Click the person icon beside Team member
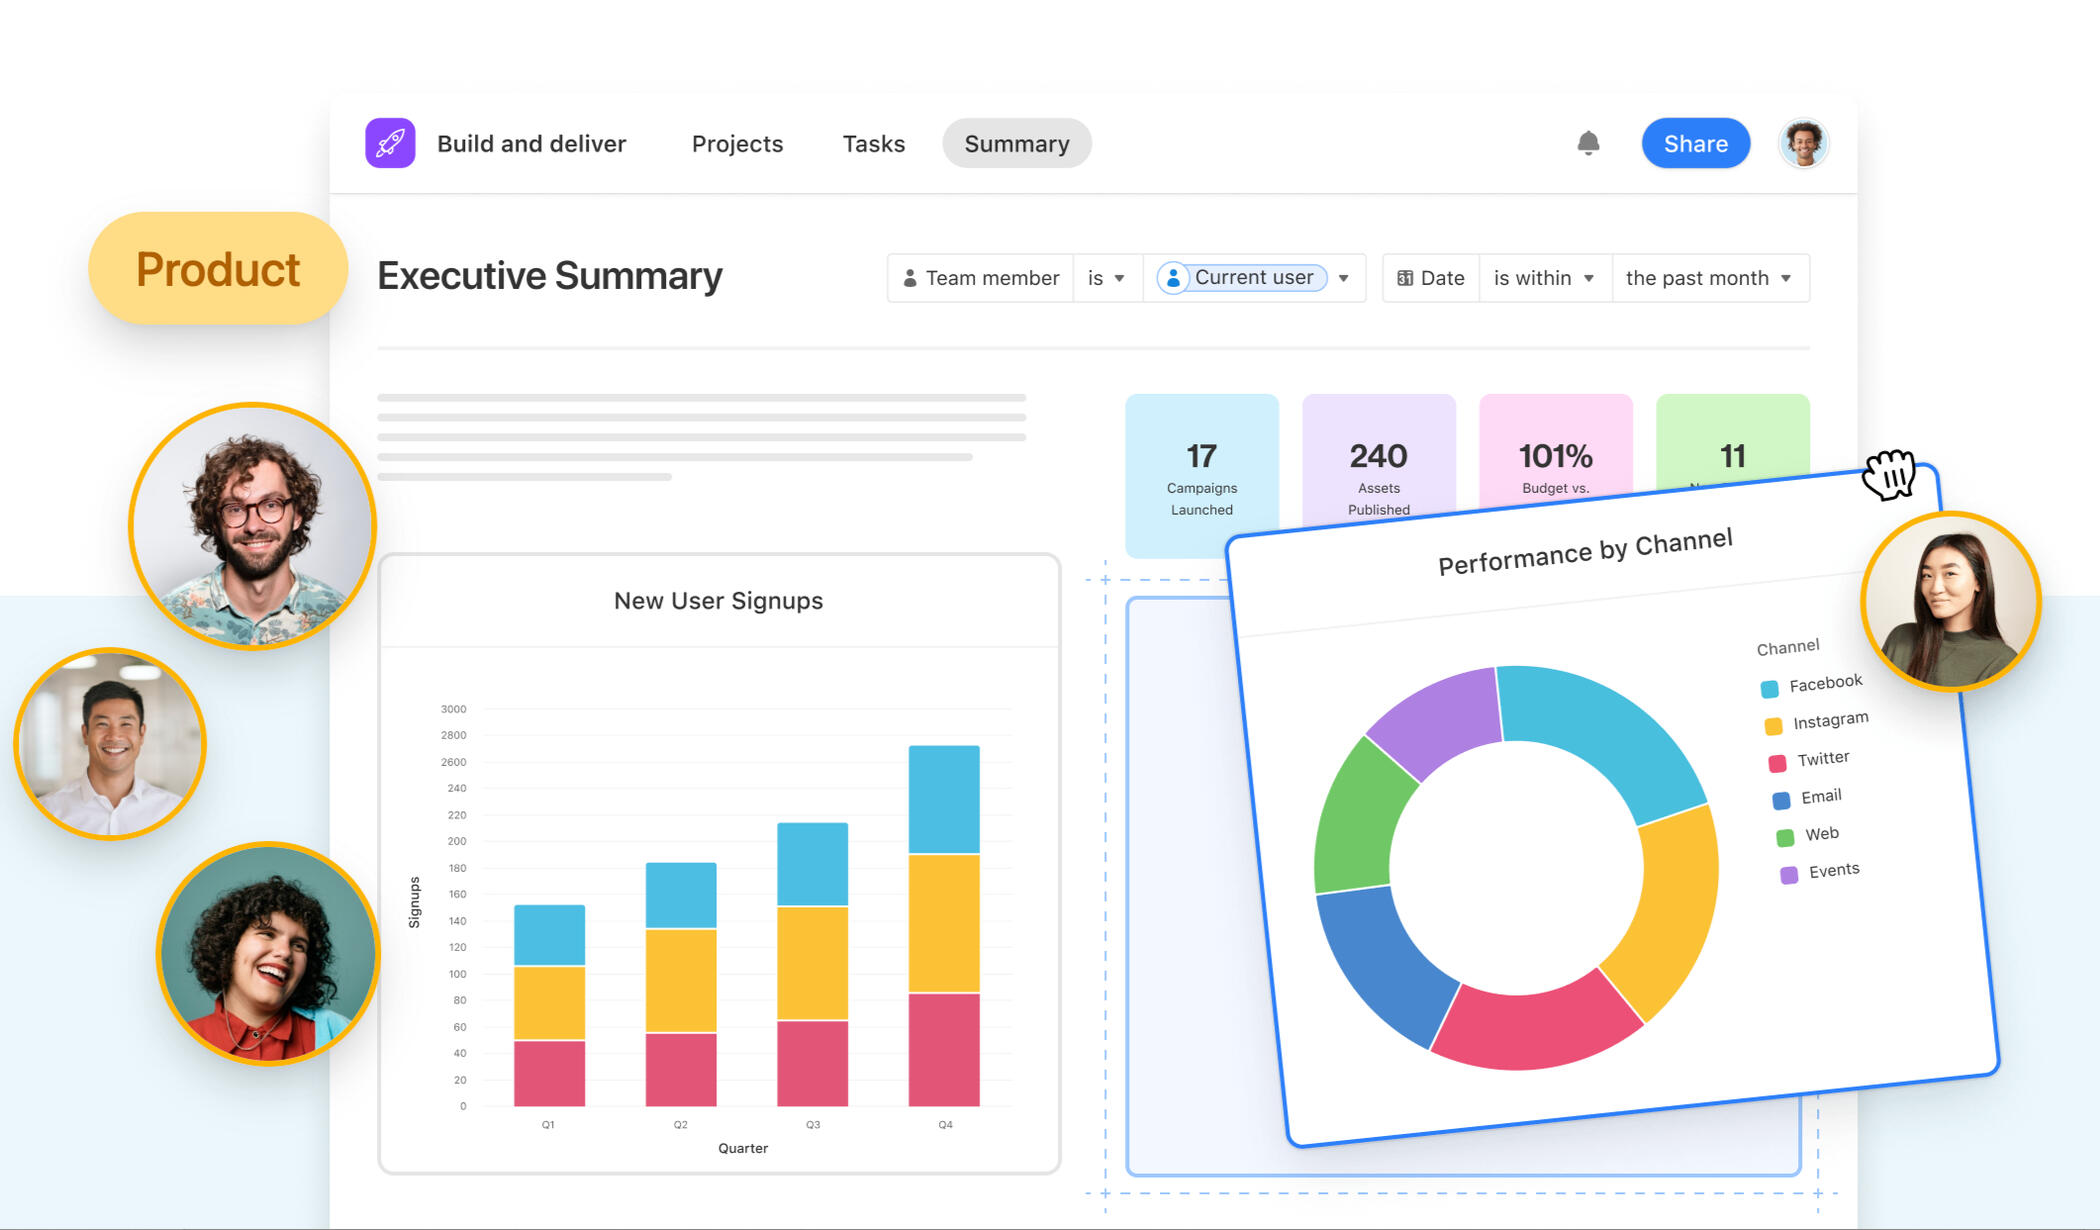 910,278
